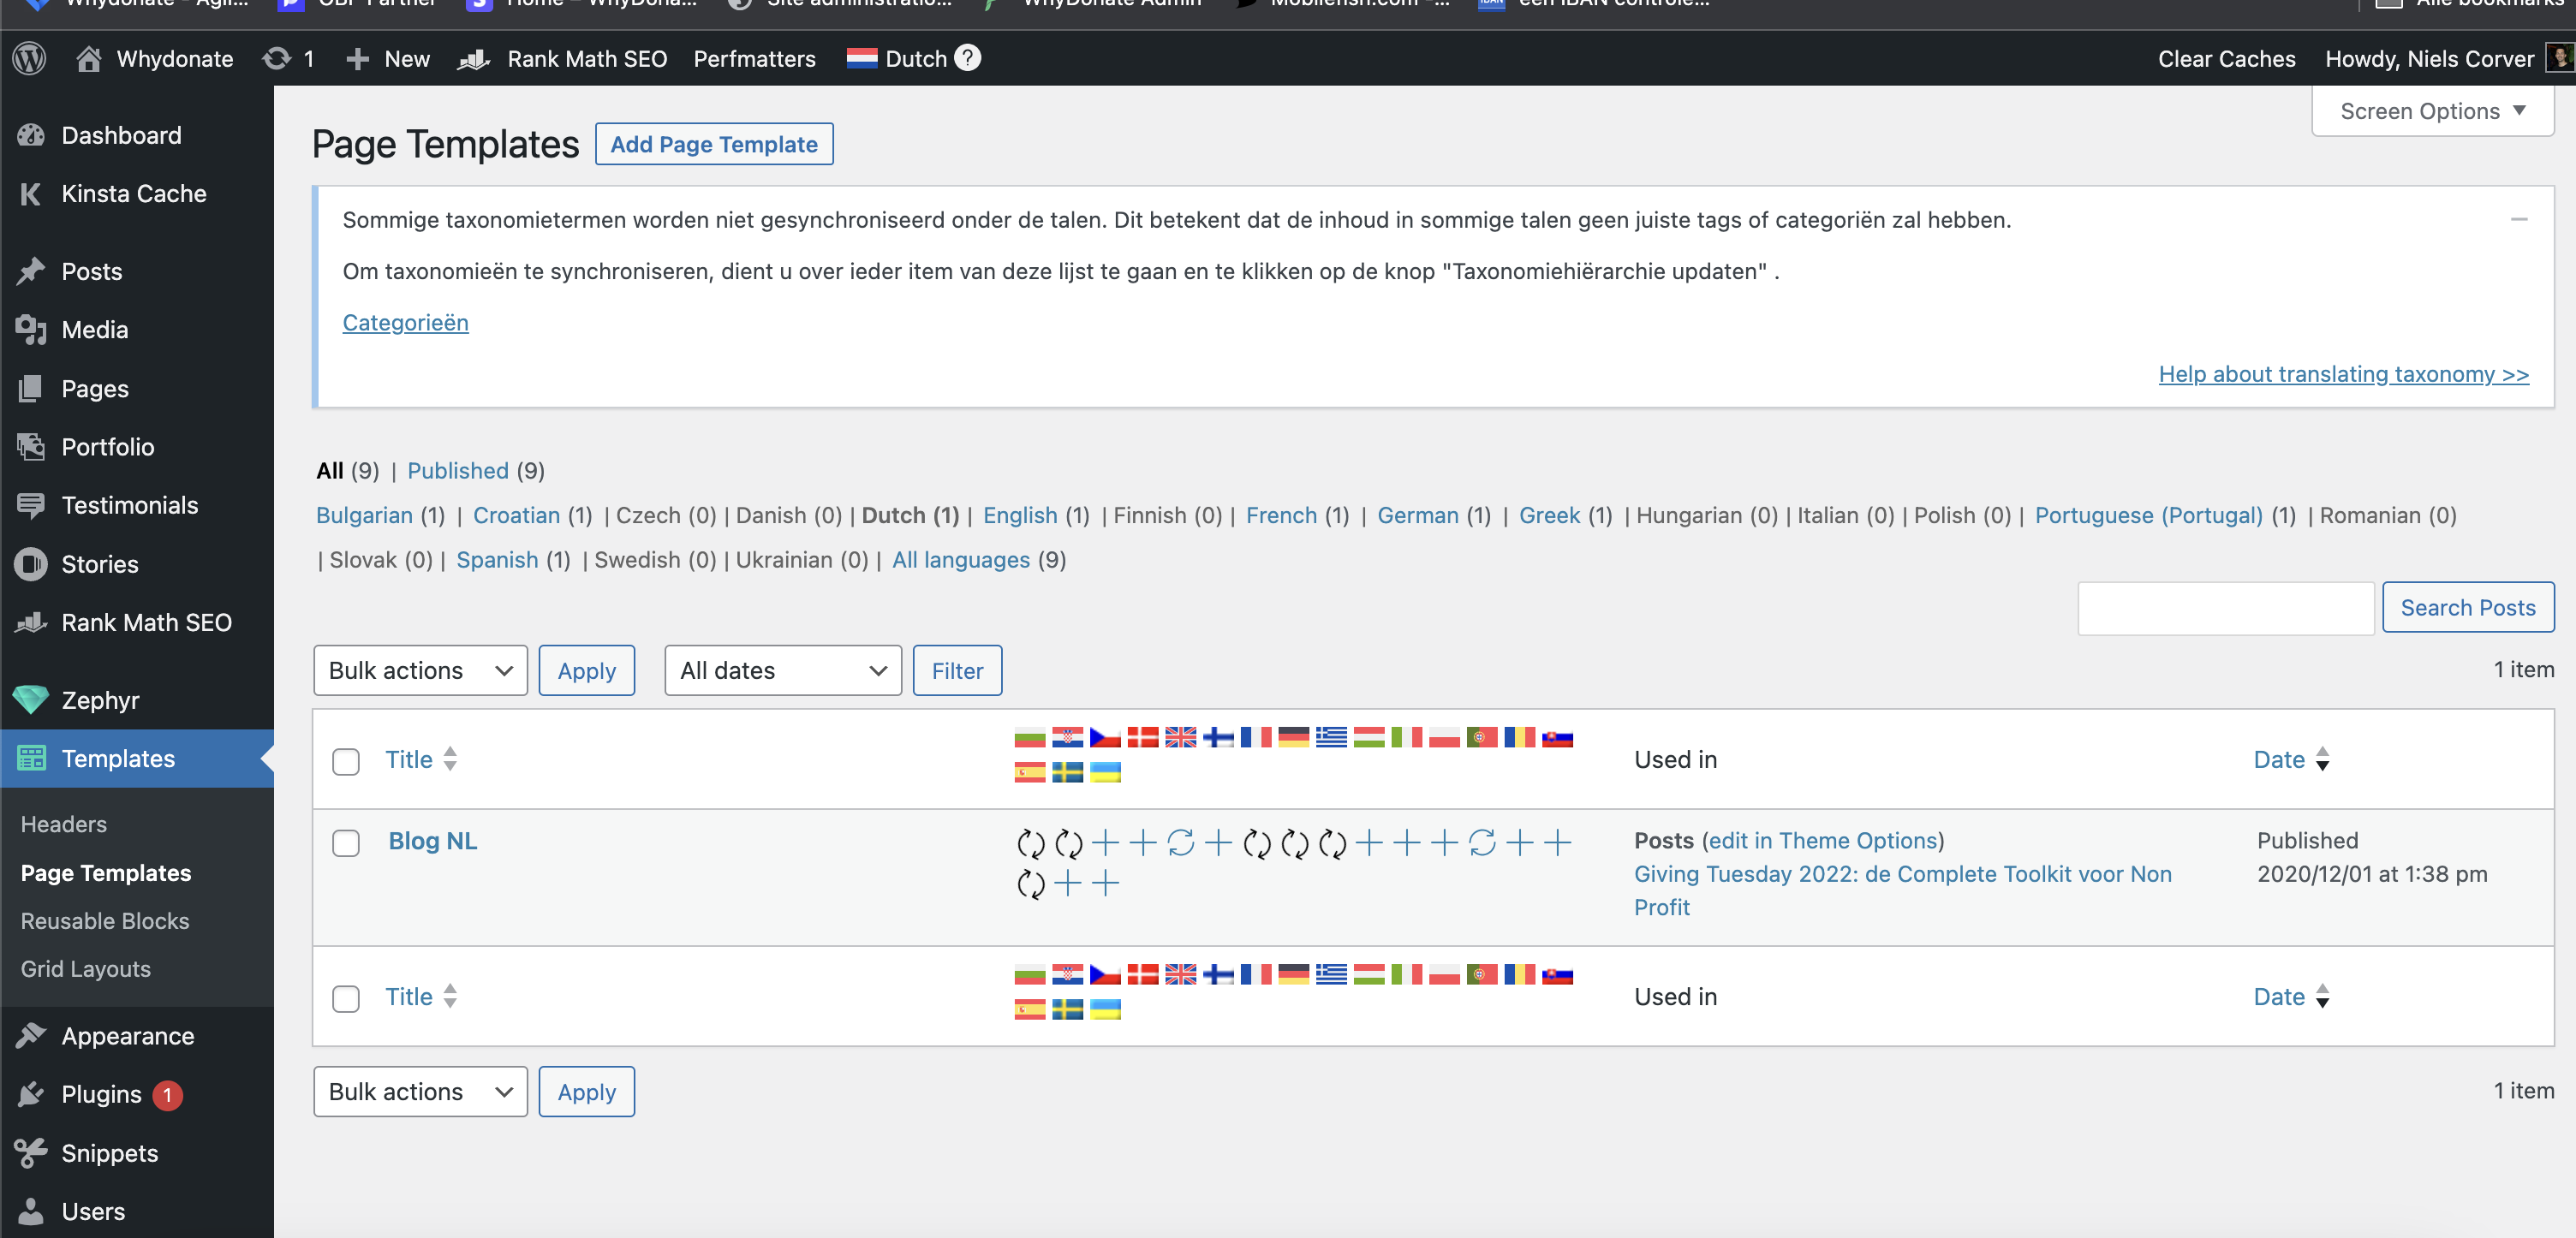Open Perfmatters in admin bar

754,58
